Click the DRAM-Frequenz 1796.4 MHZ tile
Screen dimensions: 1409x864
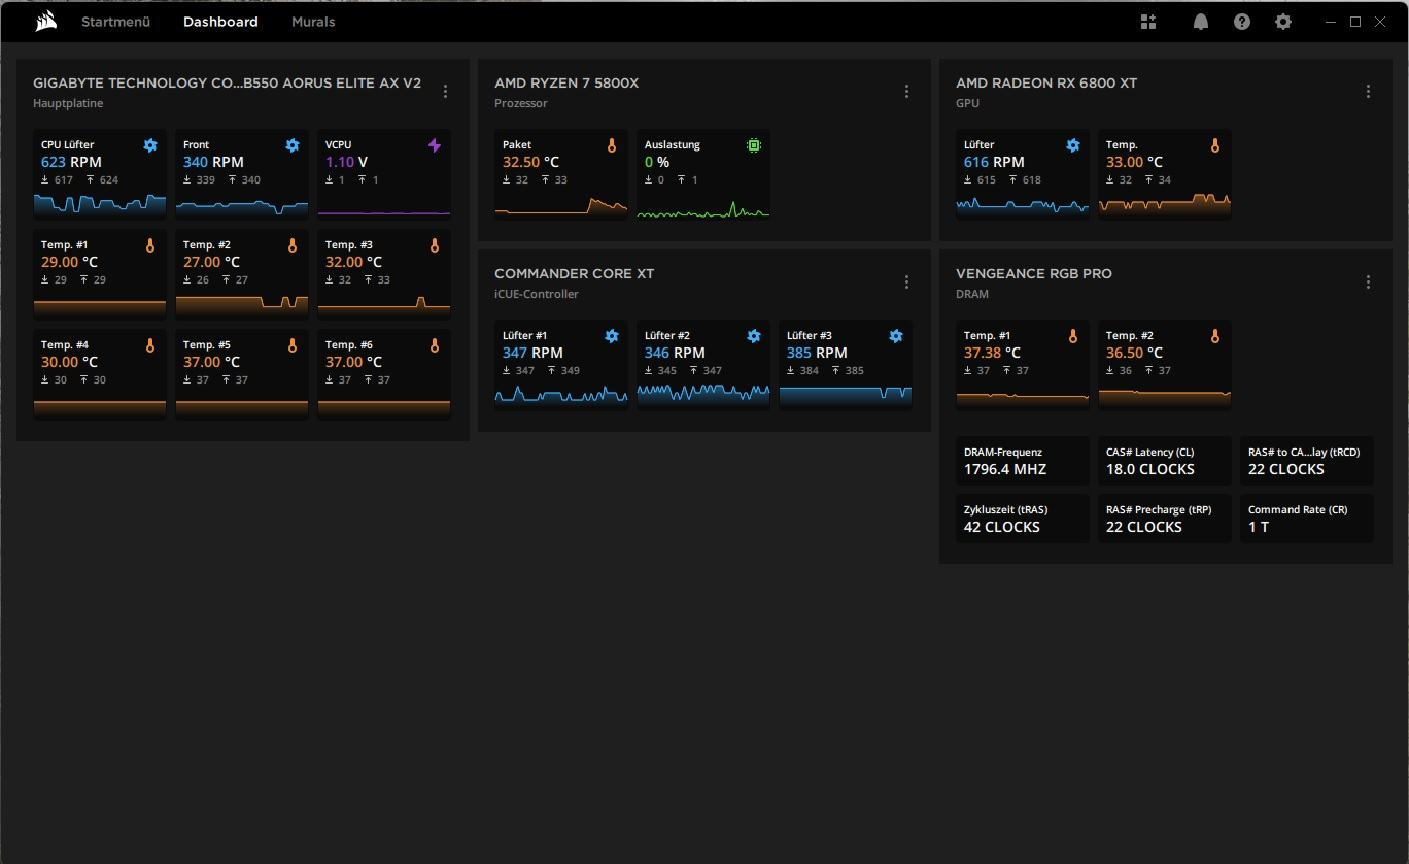pyautogui.click(x=1022, y=461)
